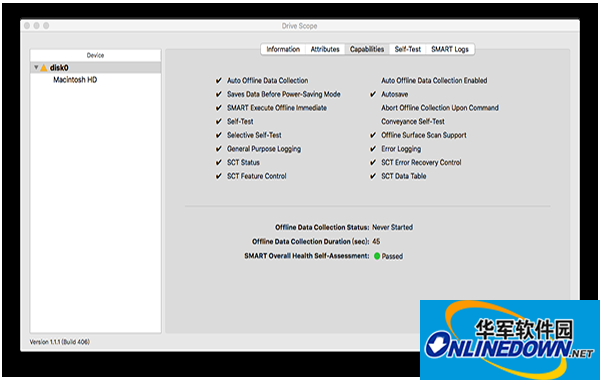Select the Macintosh HD volume

(x=75, y=80)
